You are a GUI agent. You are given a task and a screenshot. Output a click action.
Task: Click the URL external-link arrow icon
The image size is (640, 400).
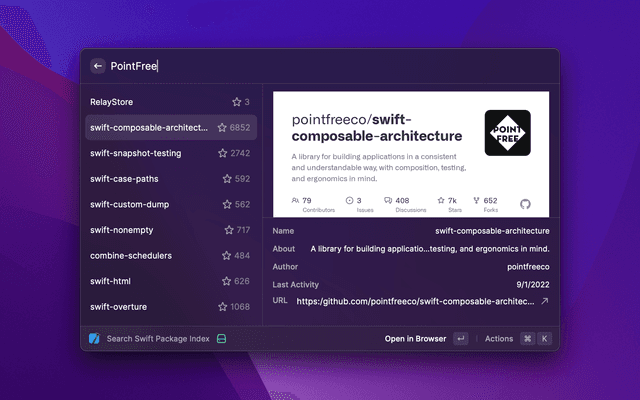544,301
